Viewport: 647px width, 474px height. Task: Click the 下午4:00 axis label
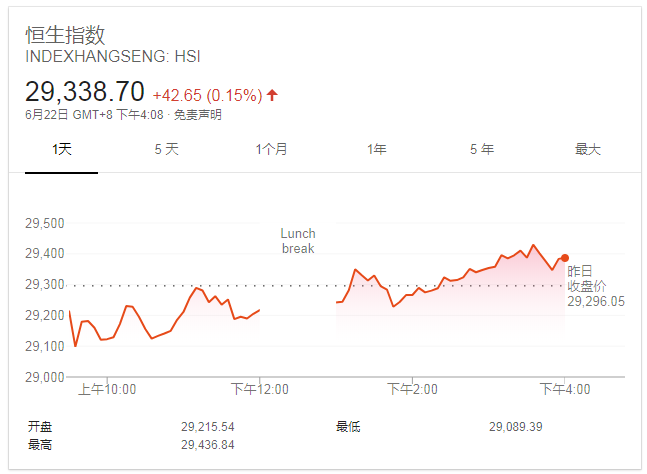(565, 389)
